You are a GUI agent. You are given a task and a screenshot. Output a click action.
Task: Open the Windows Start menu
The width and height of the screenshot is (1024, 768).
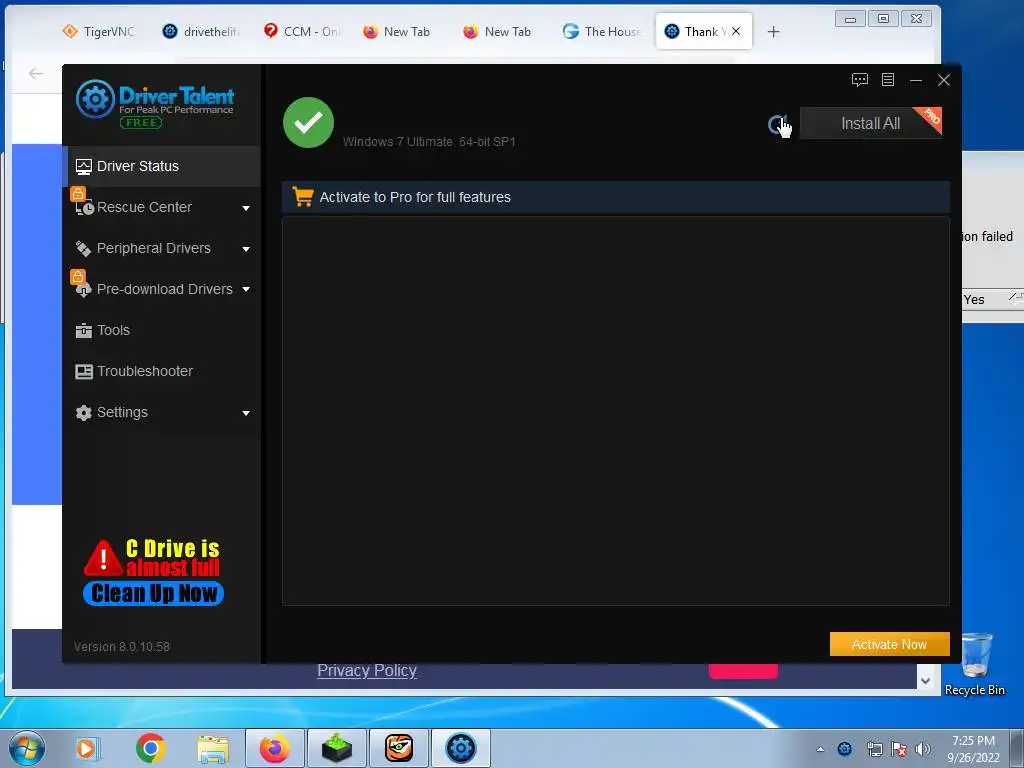[x=26, y=748]
